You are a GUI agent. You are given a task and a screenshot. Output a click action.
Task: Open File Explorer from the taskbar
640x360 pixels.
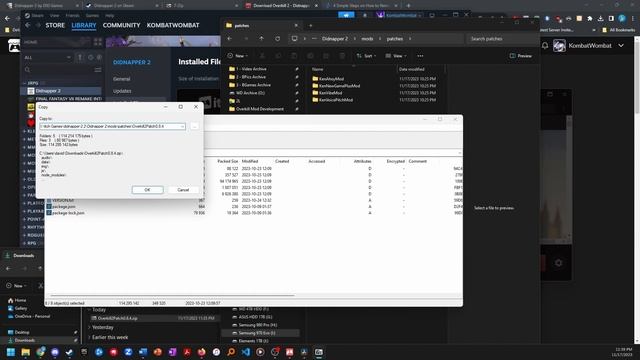26,352
